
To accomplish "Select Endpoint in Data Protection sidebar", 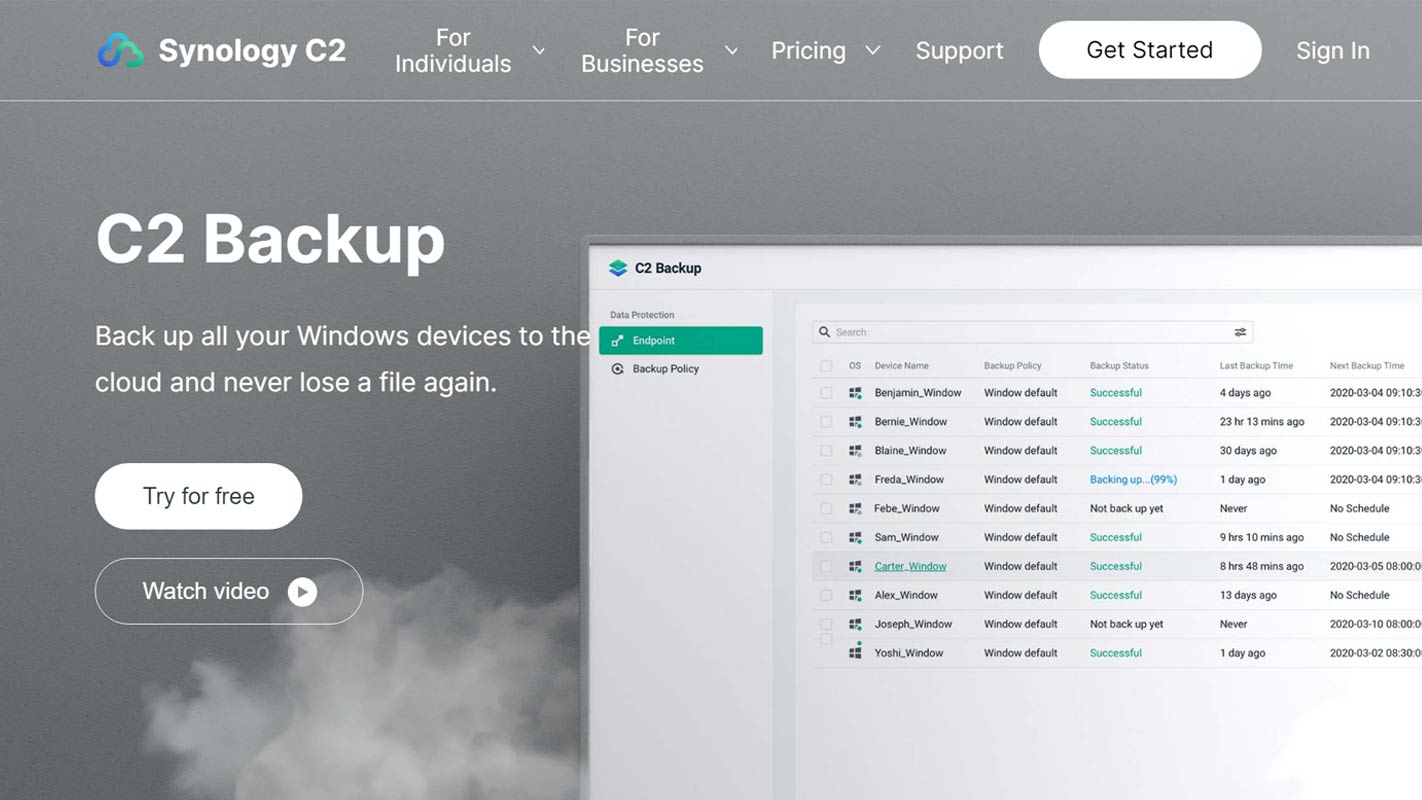I will [x=681, y=341].
